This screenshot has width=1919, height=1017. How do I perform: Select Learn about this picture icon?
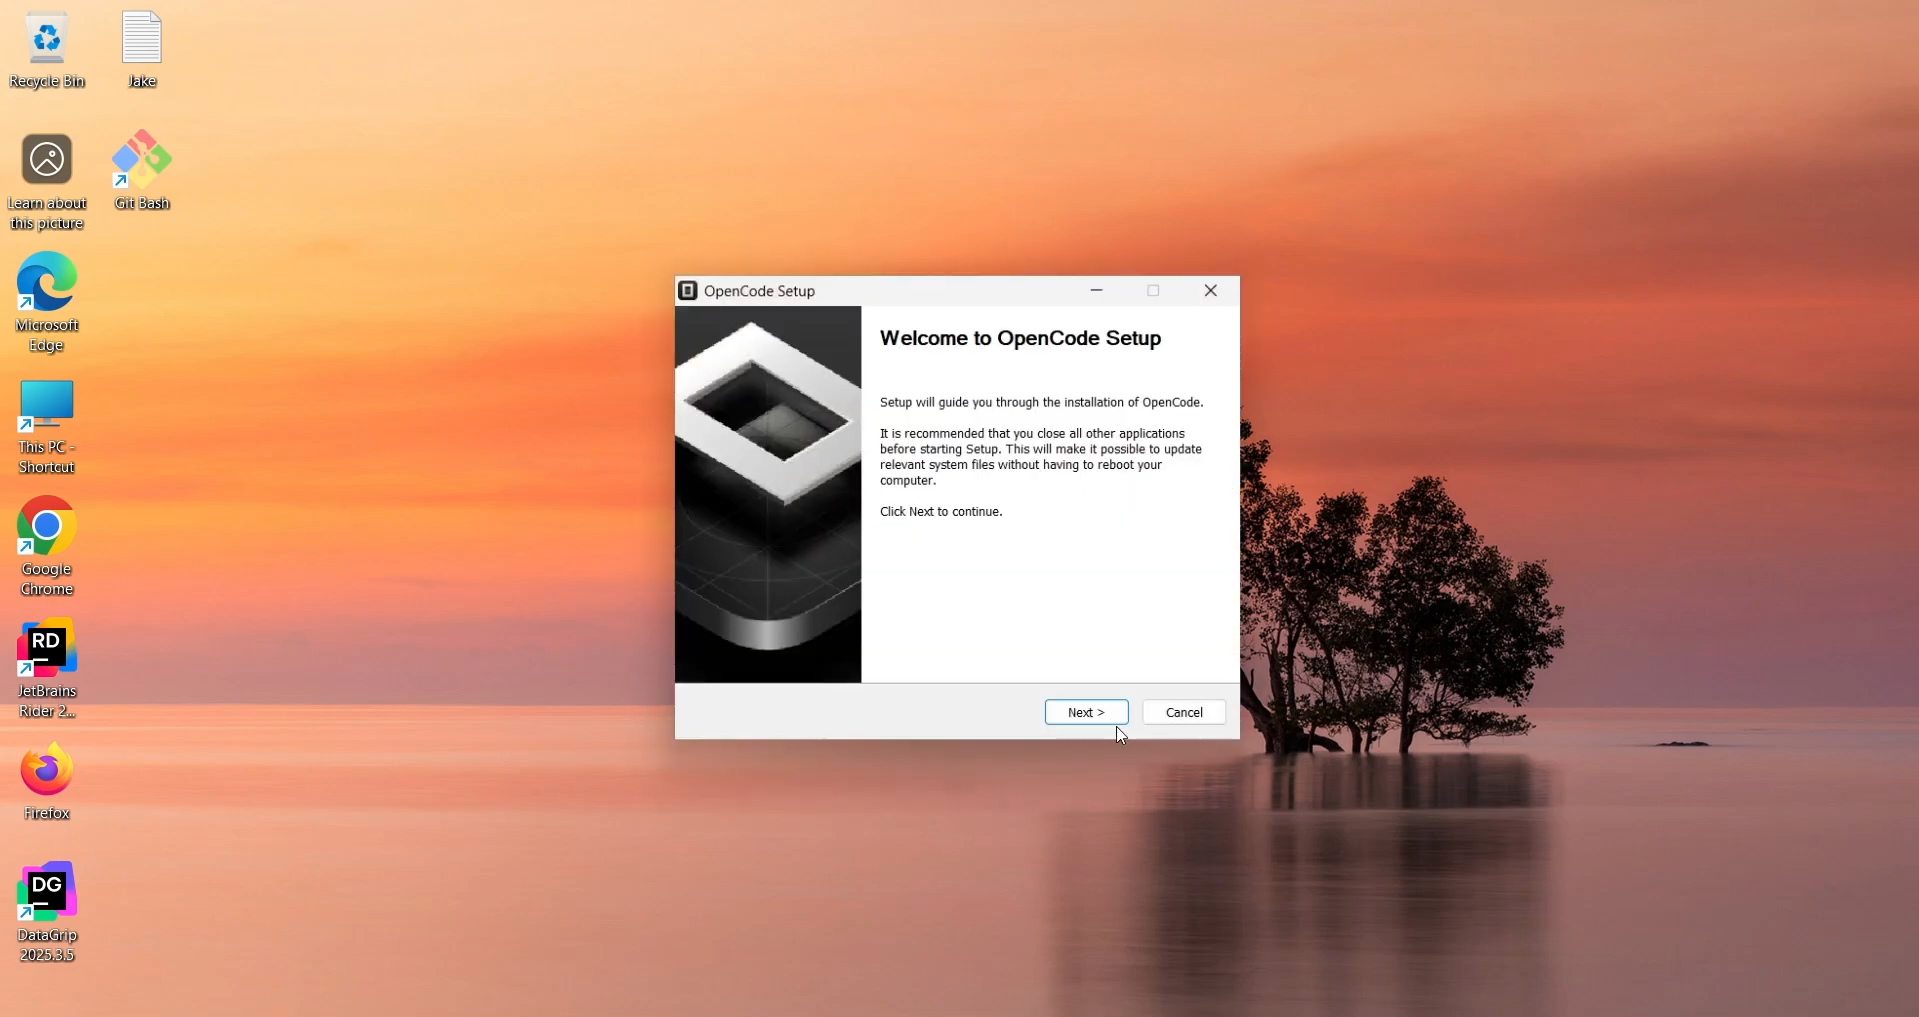(47, 182)
